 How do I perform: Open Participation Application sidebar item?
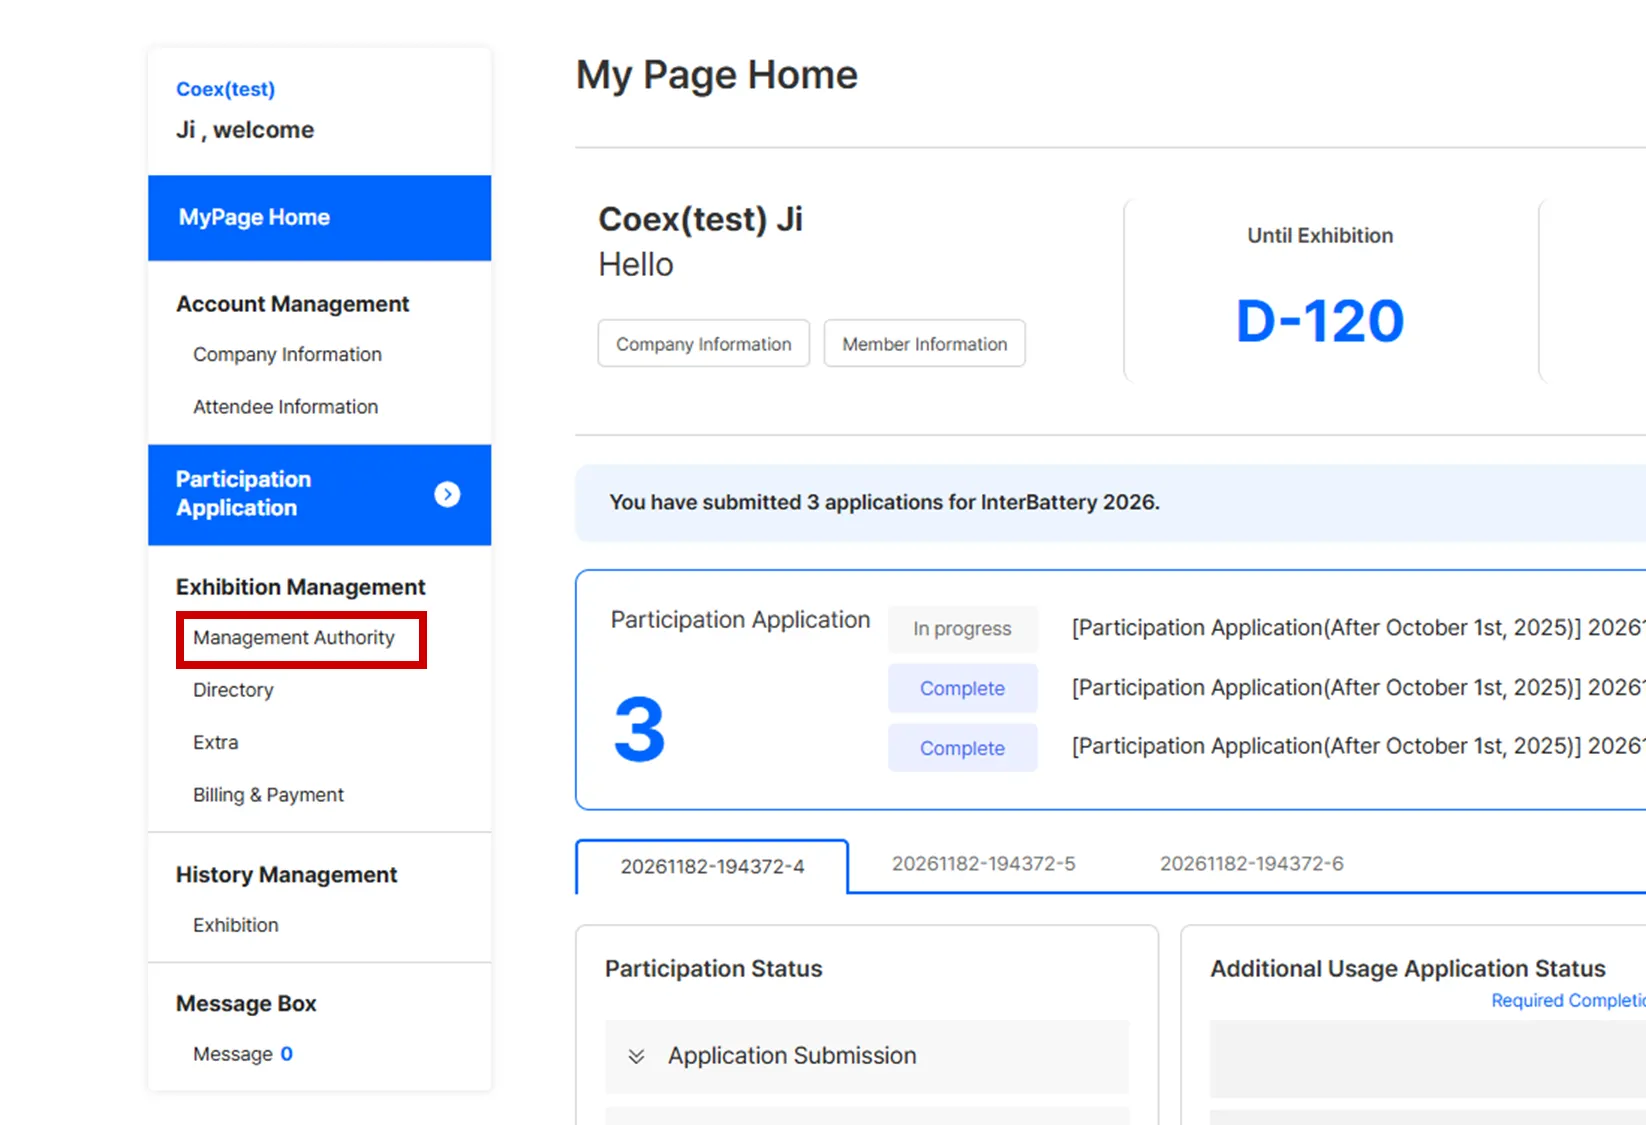coord(319,494)
